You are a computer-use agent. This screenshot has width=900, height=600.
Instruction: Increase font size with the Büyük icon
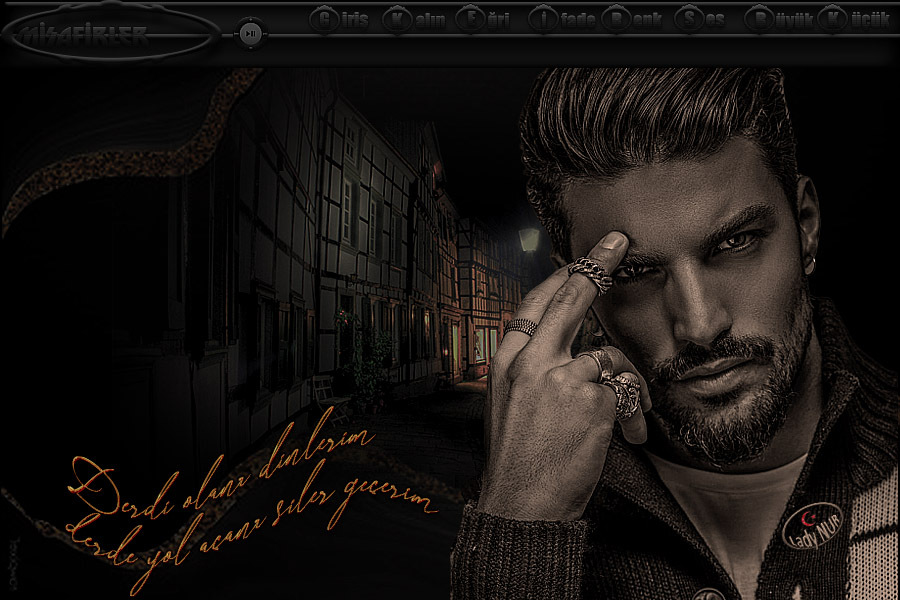762,20
